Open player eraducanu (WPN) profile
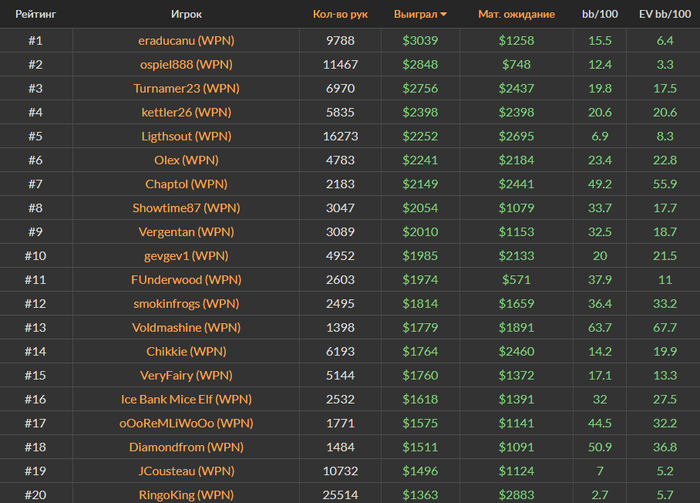This screenshot has height=503, width=700. point(185,41)
